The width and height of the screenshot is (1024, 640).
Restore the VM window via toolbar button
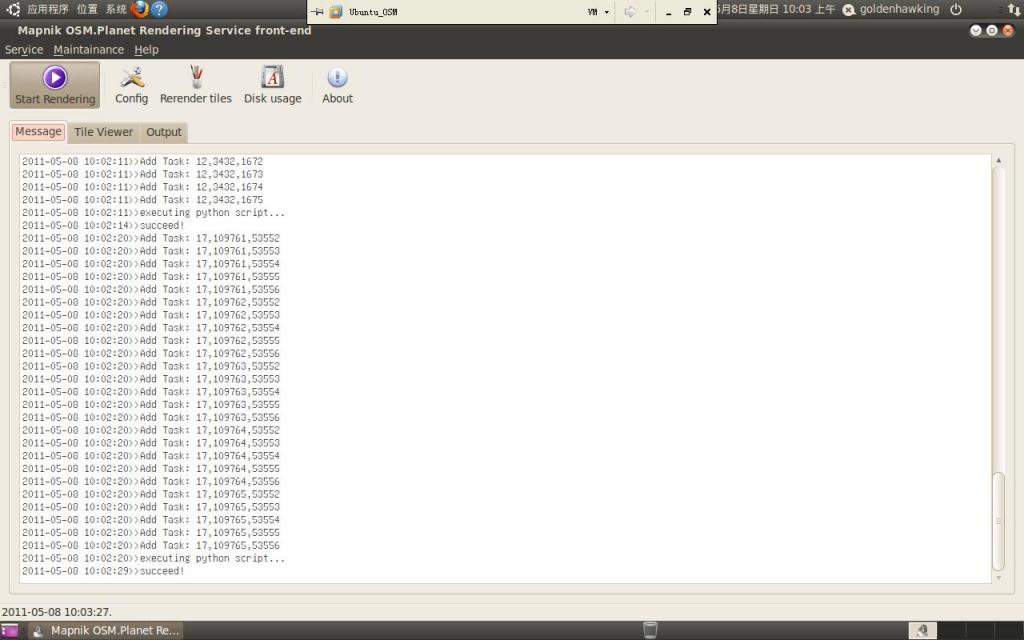point(687,12)
